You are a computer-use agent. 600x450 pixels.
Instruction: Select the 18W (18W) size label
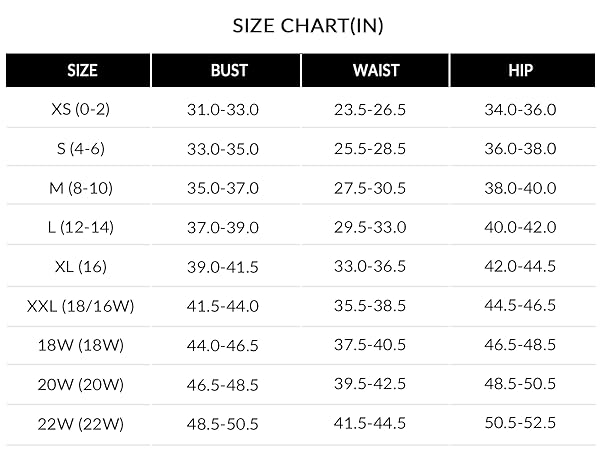[81, 345]
